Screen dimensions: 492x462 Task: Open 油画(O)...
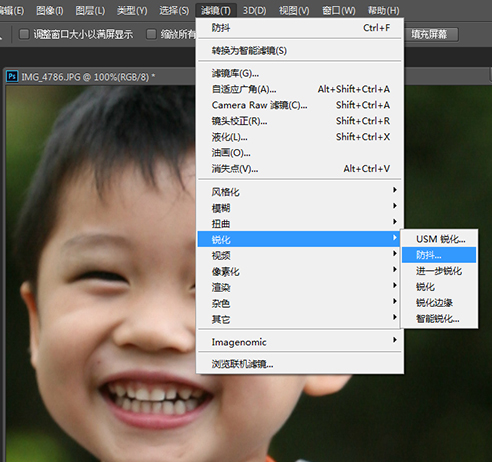click(300, 153)
